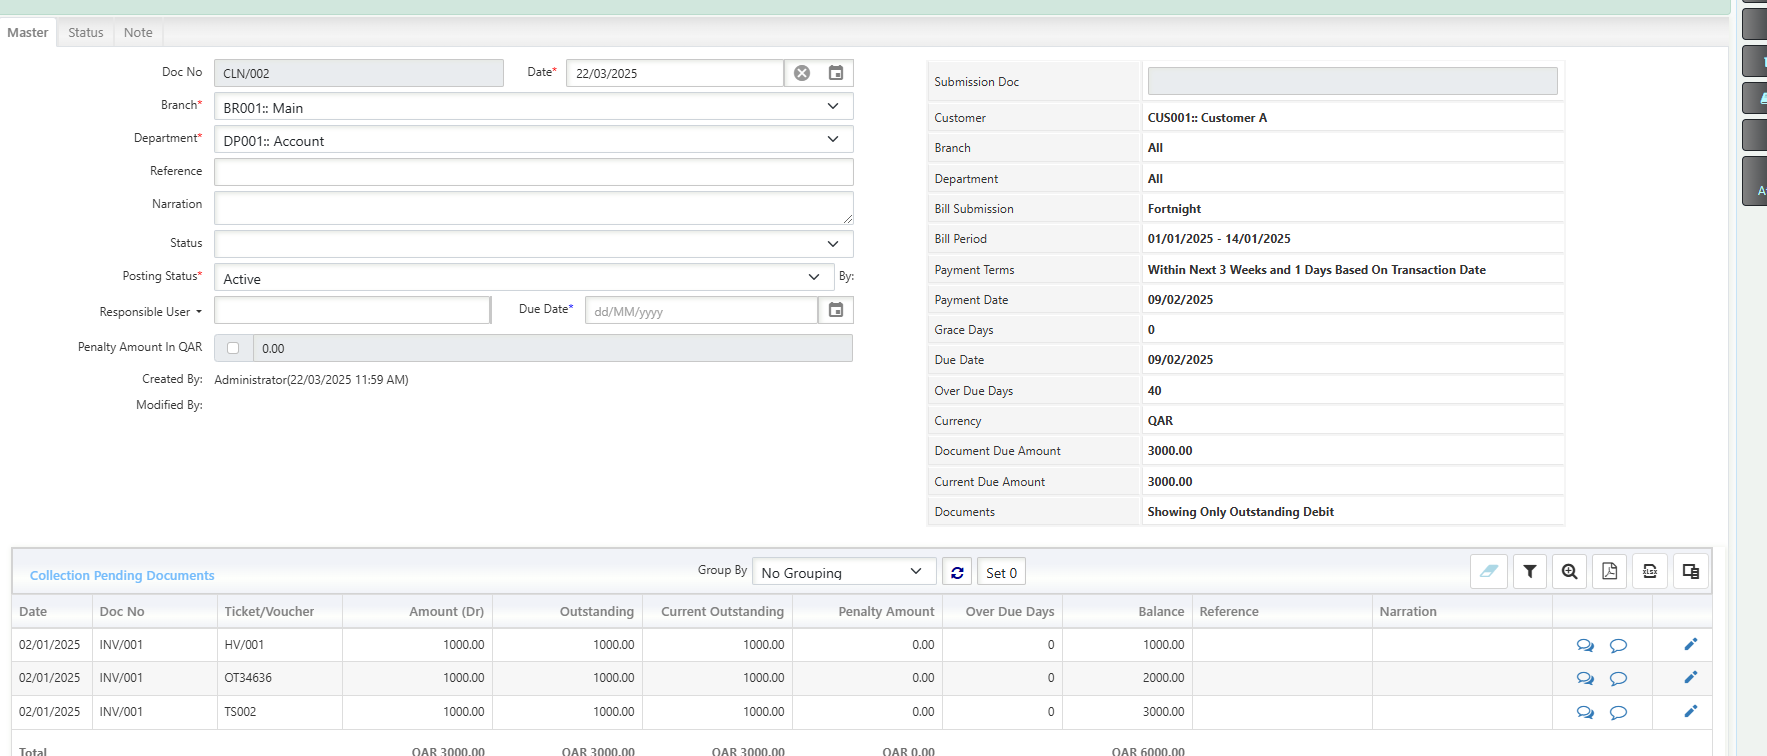
Task: Click the Doc No field CLN/002
Action: (x=358, y=73)
